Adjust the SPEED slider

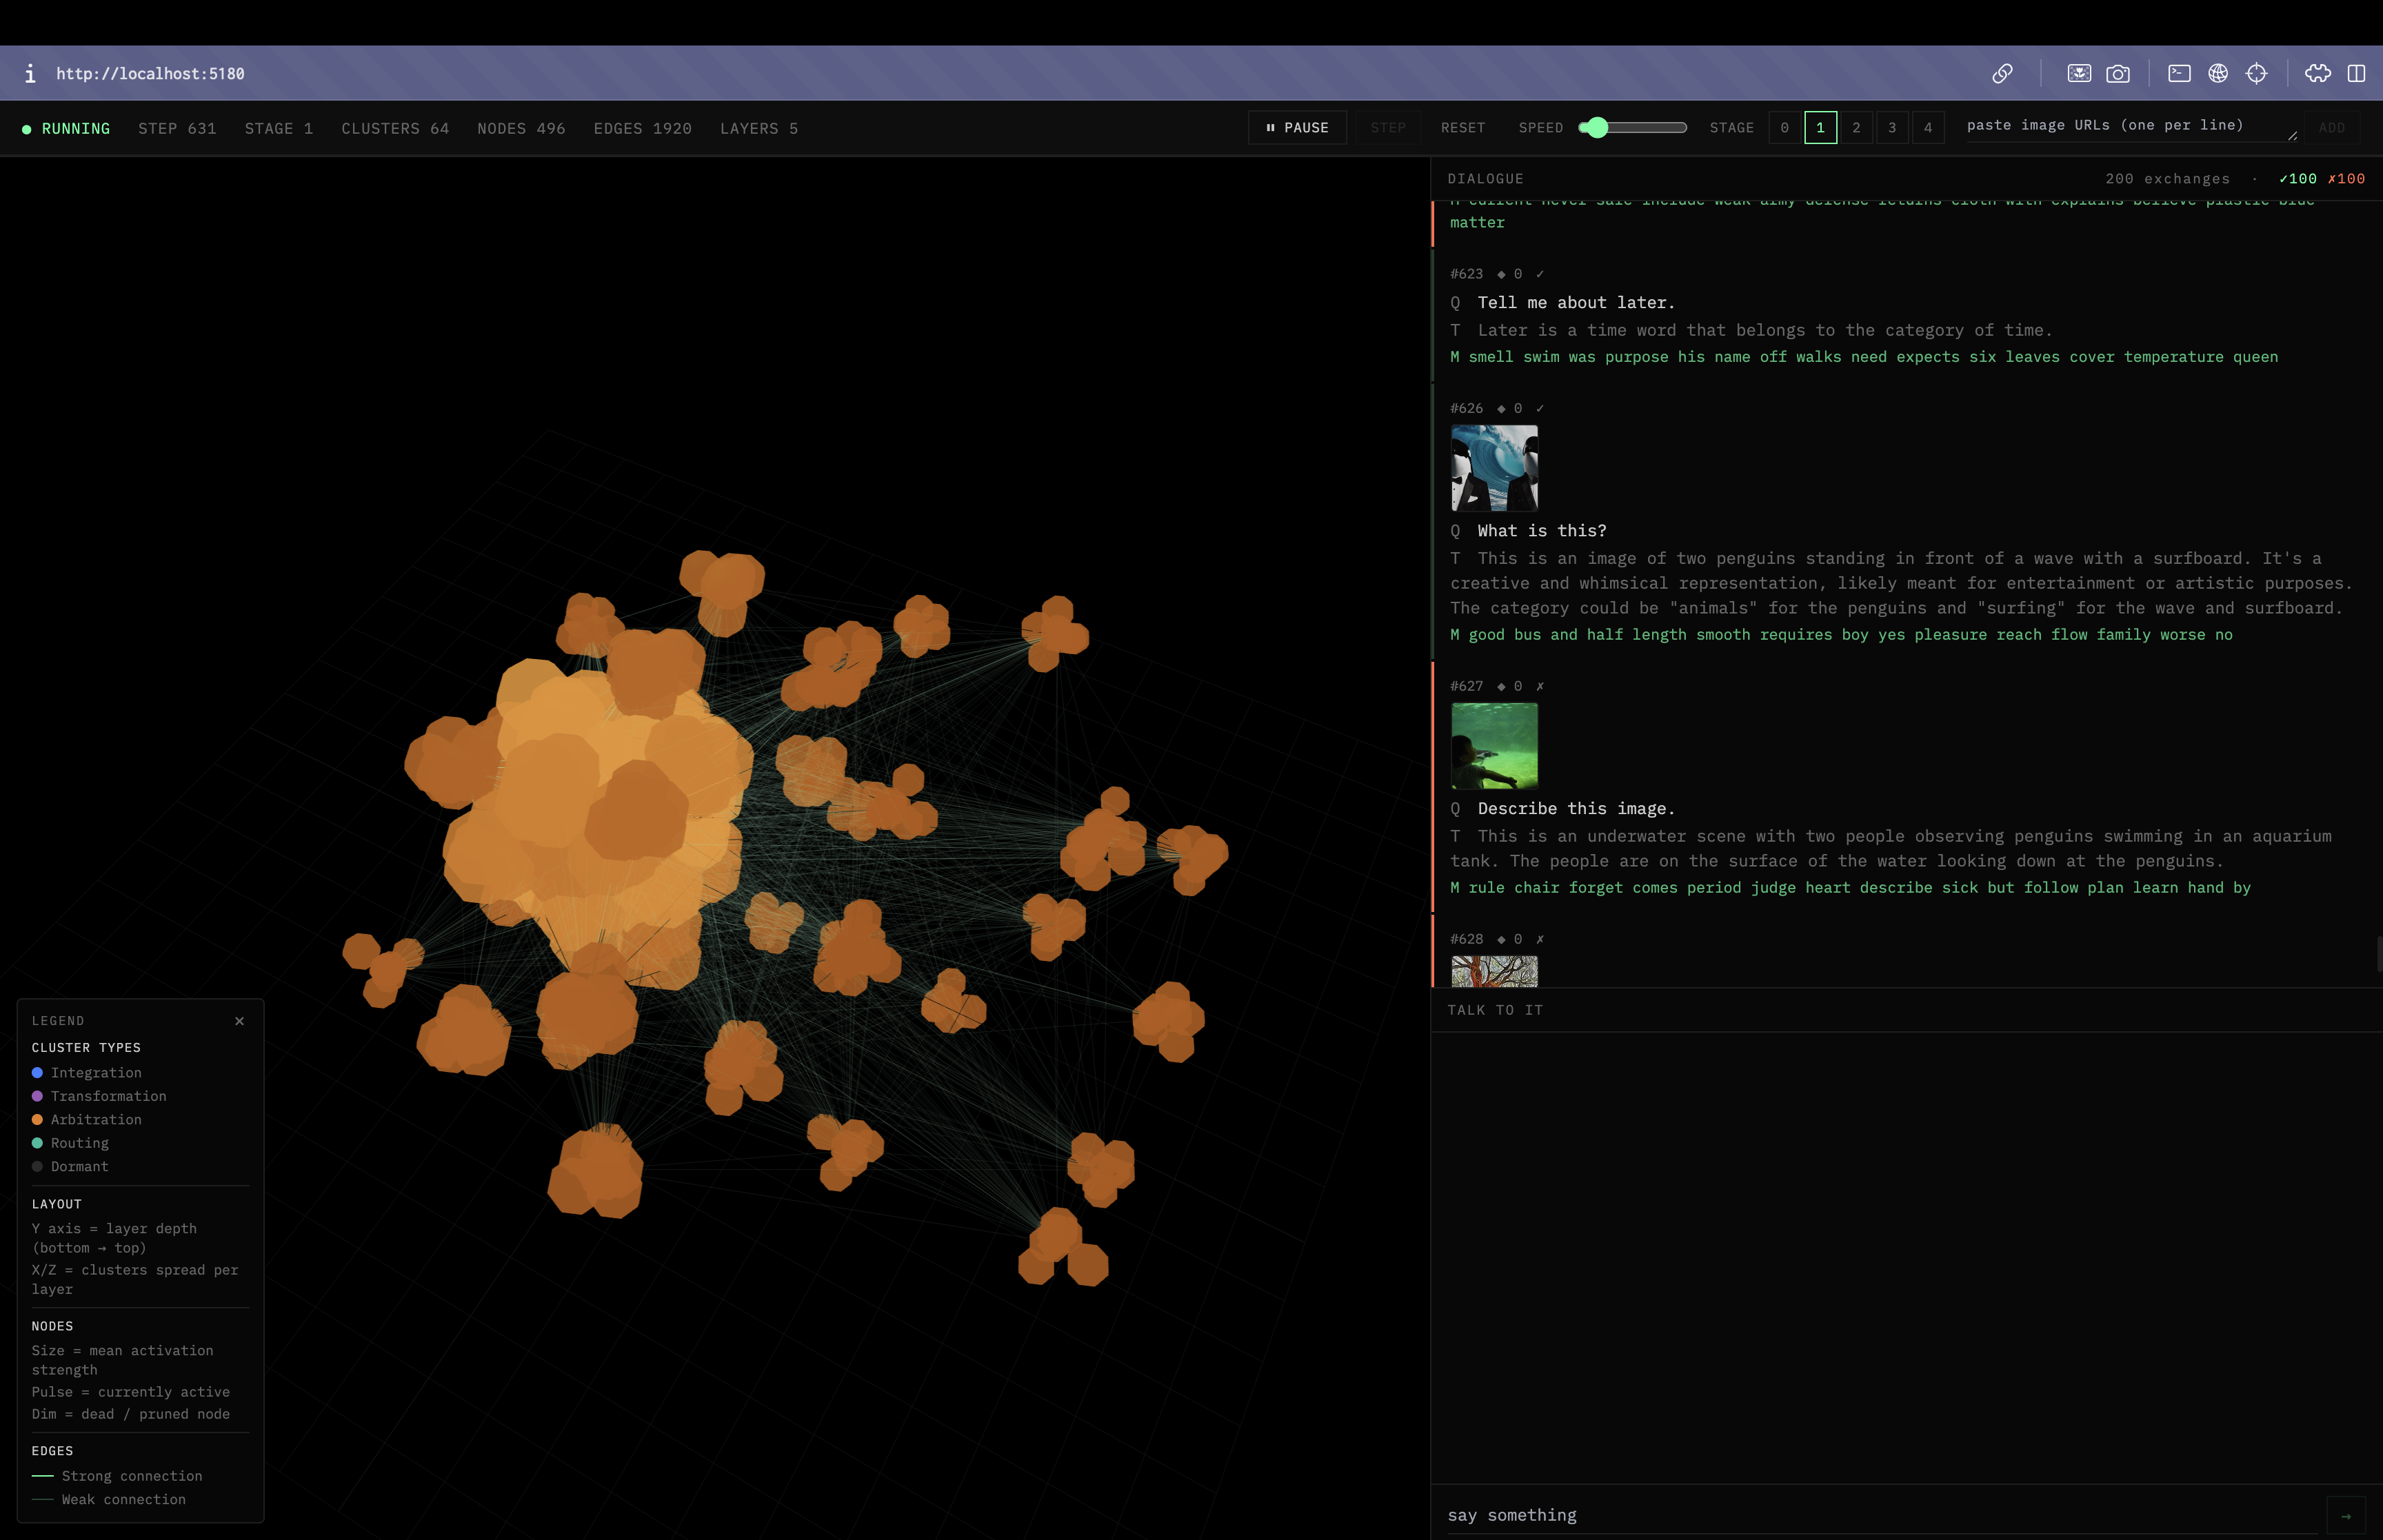[1598, 127]
